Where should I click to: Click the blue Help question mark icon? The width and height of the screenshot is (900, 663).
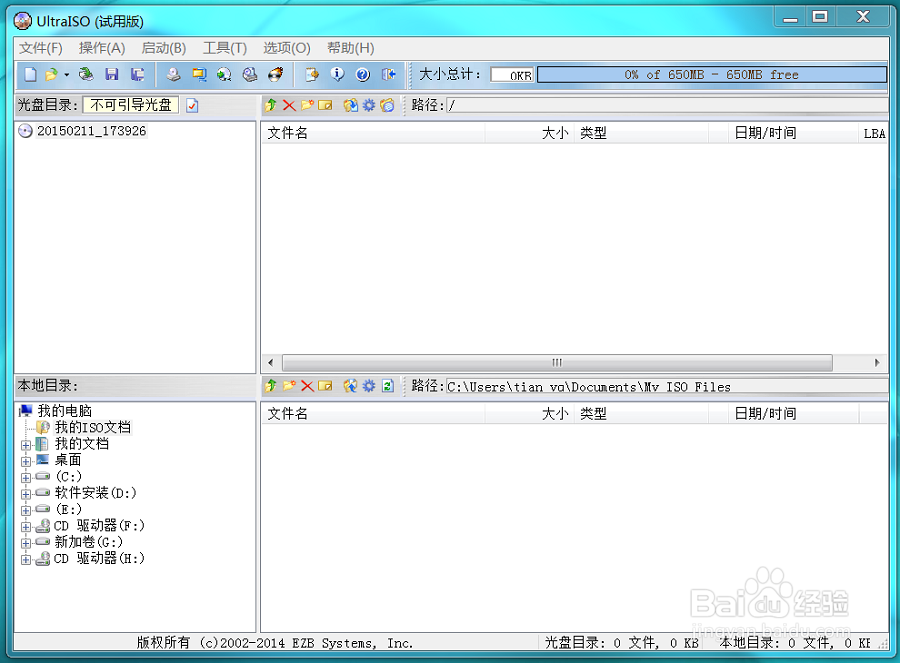(363, 75)
